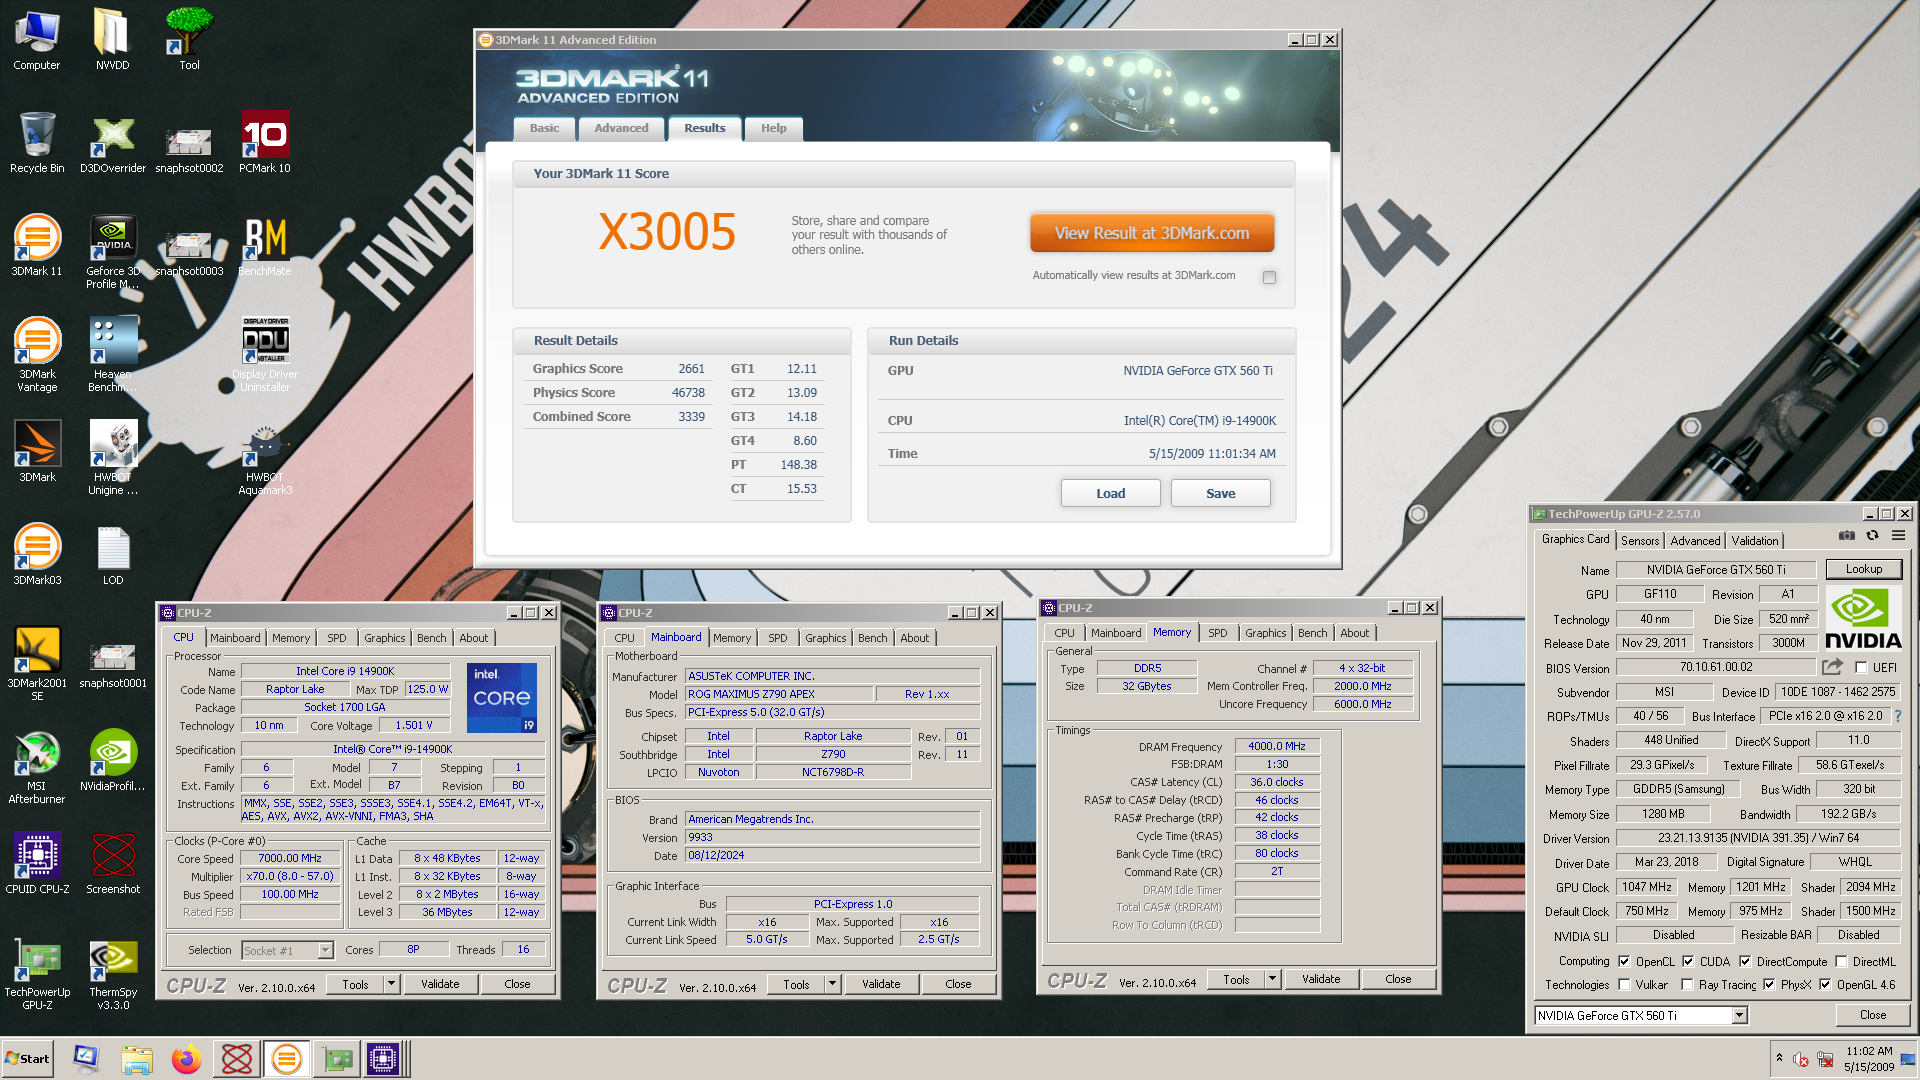Launch D3DOverrider shortcut
The width and height of the screenshot is (1920, 1080).
click(x=113, y=143)
